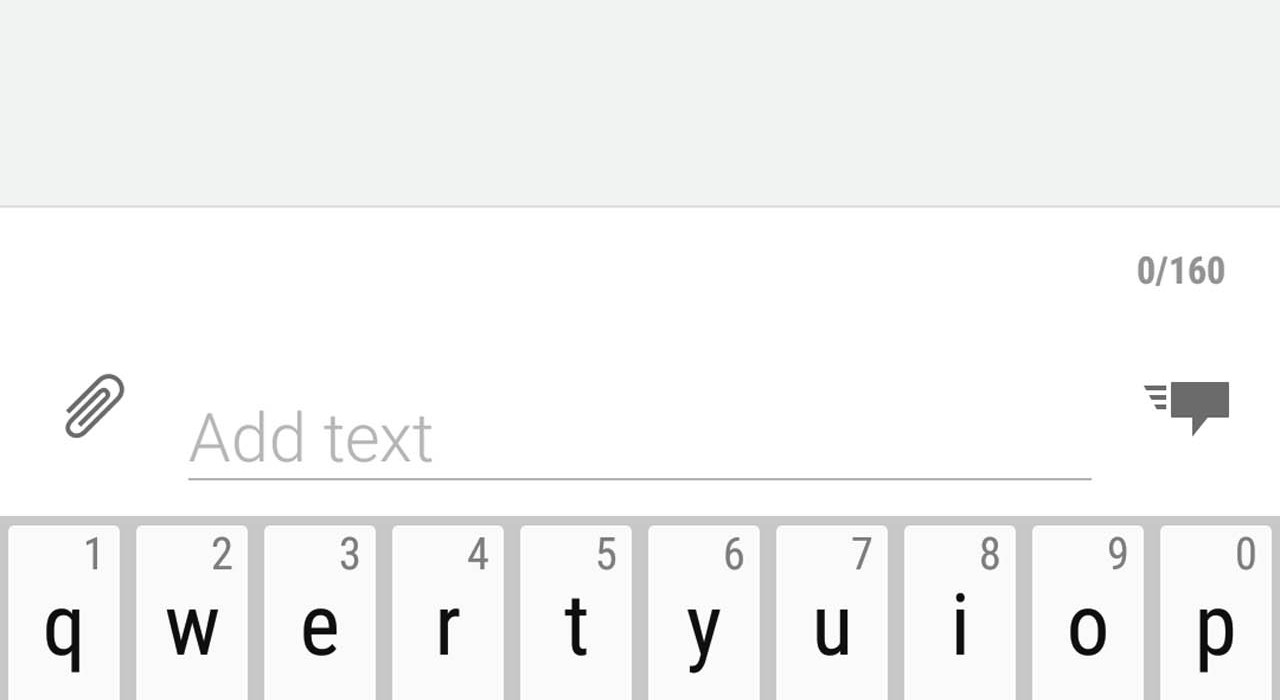The width and height of the screenshot is (1280, 700).
Task: Tap the r key on keyboard
Action: click(x=448, y=612)
